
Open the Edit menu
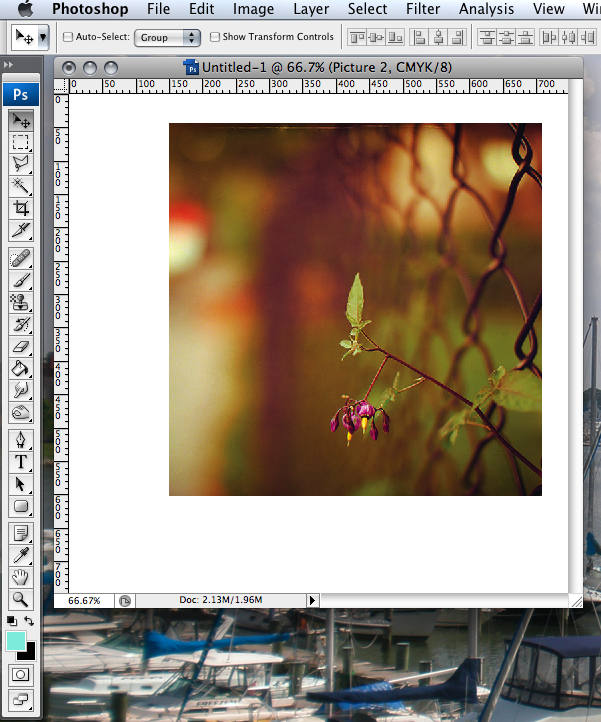[x=202, y=9]
